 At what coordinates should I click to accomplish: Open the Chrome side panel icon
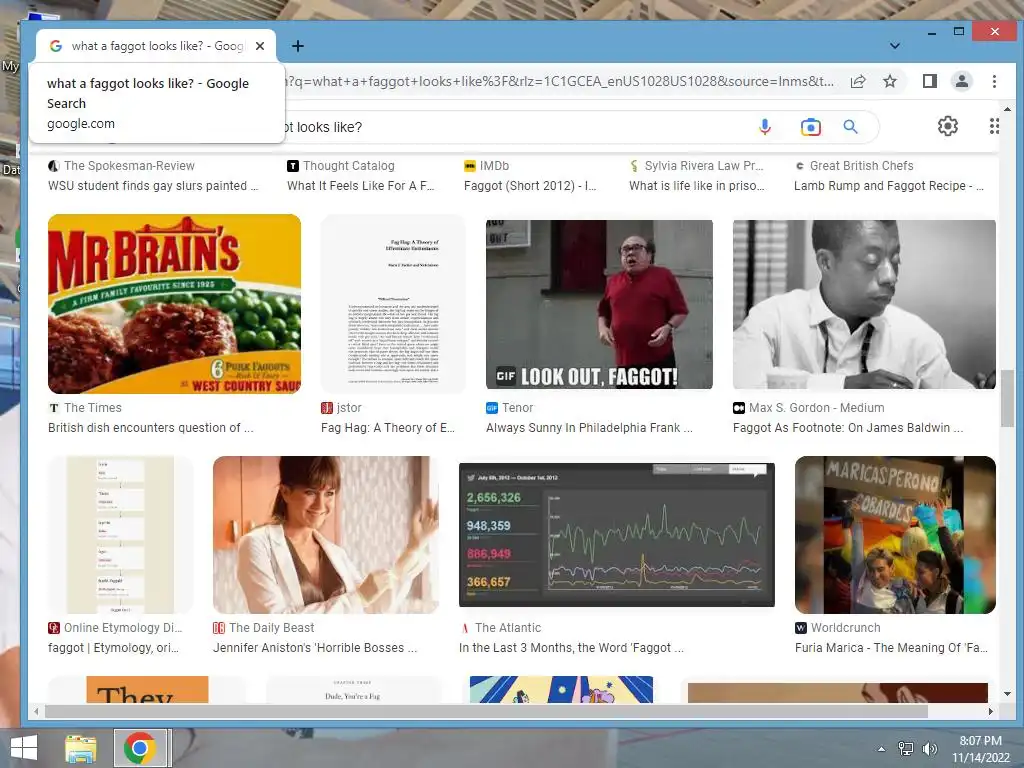click(930, 81)
